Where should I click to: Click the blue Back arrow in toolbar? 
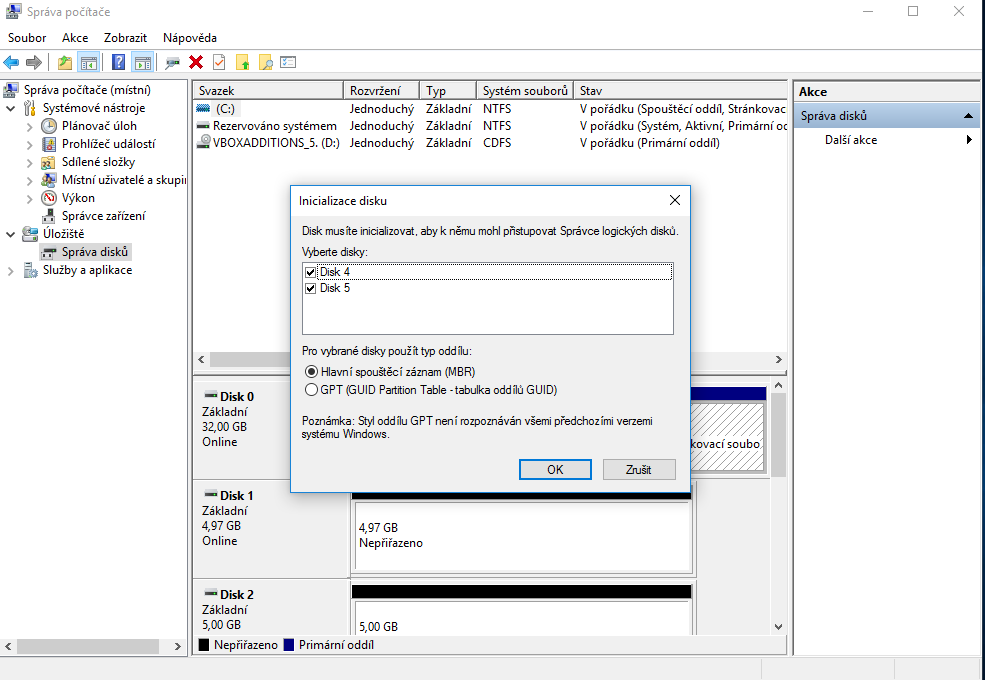click(12, 62)
